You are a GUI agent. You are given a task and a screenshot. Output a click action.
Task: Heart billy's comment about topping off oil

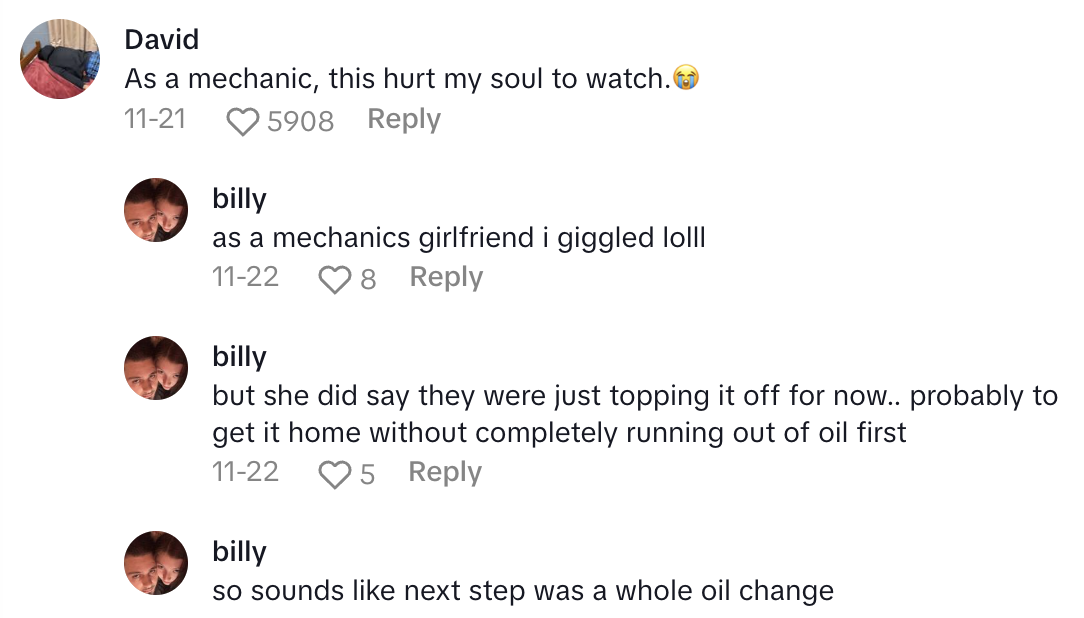tap(333, 472)
